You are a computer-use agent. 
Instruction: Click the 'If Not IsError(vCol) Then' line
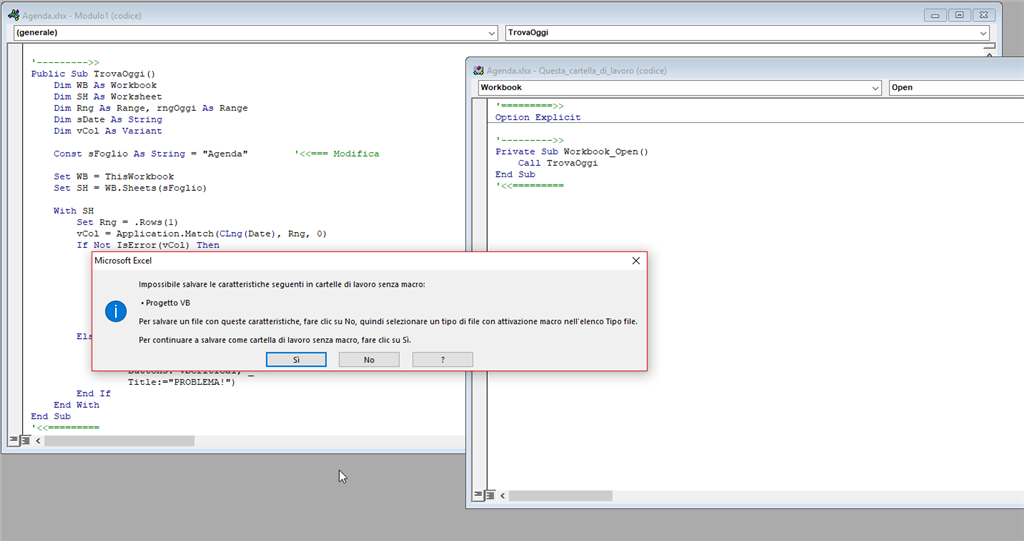[148, 245]
